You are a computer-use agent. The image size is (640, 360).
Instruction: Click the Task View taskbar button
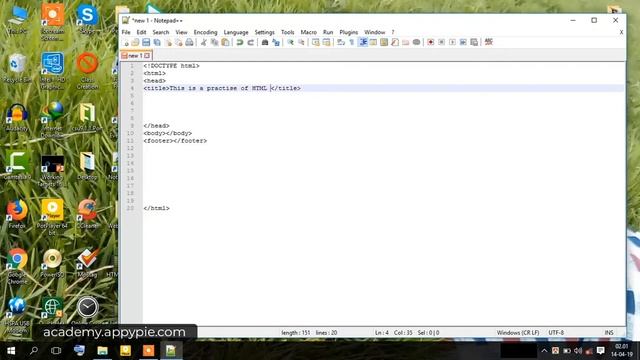56,351
